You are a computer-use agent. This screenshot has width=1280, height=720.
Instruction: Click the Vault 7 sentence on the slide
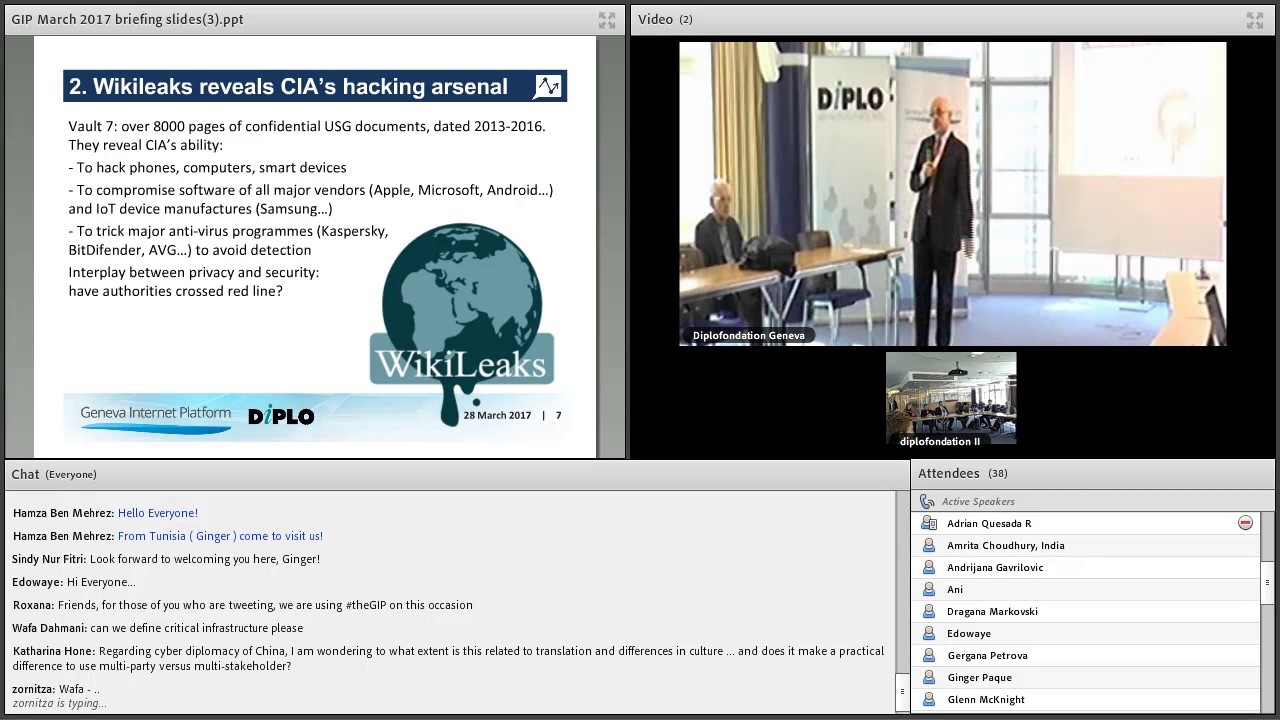pos(307,127)
